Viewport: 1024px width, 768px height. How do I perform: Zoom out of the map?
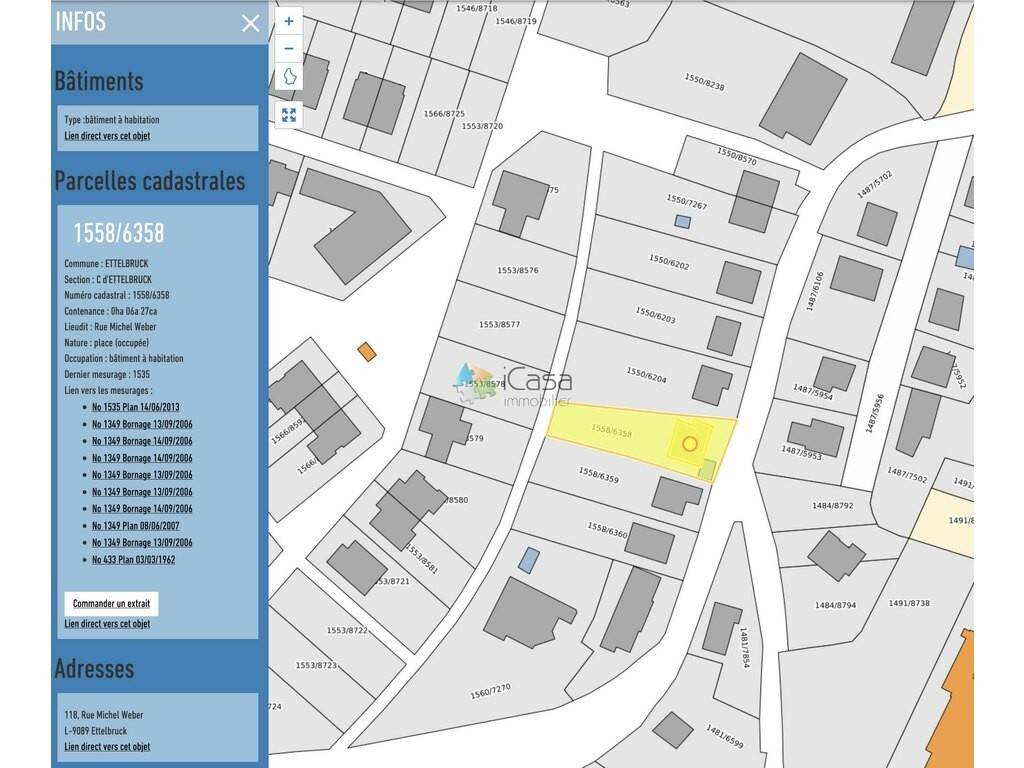289,48
